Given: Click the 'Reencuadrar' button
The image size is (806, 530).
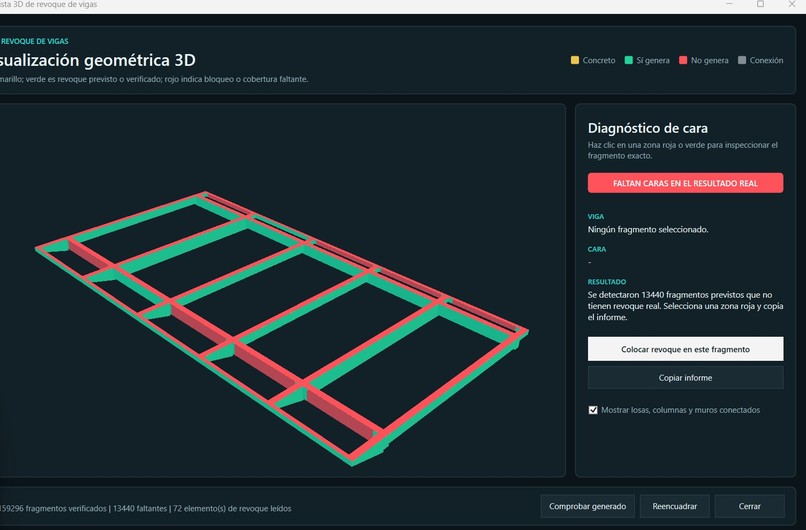Looking at the screenshot, I should click(x=674, y=506).
